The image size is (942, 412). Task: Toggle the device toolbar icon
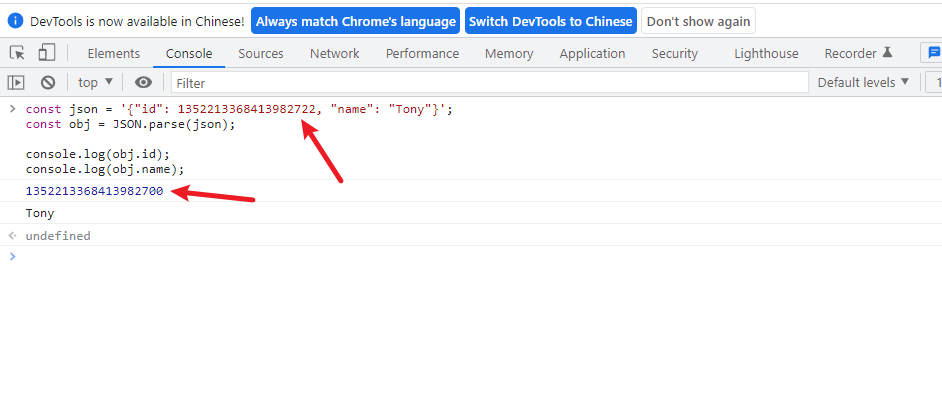tap(47, 54)
